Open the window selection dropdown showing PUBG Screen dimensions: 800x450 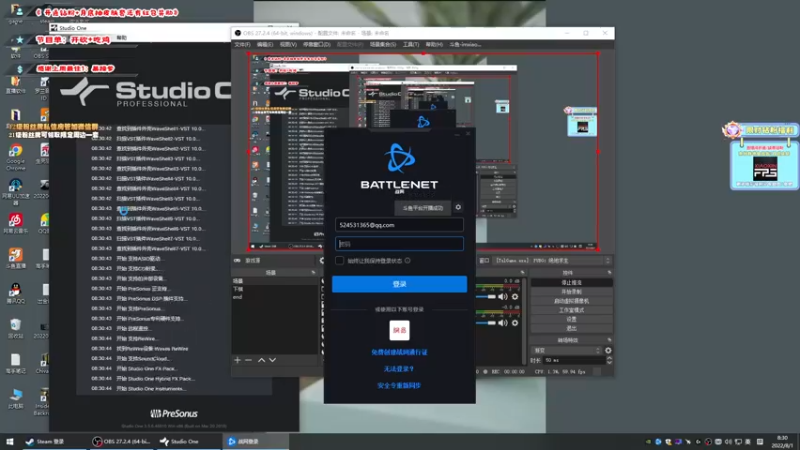point(553,260)
